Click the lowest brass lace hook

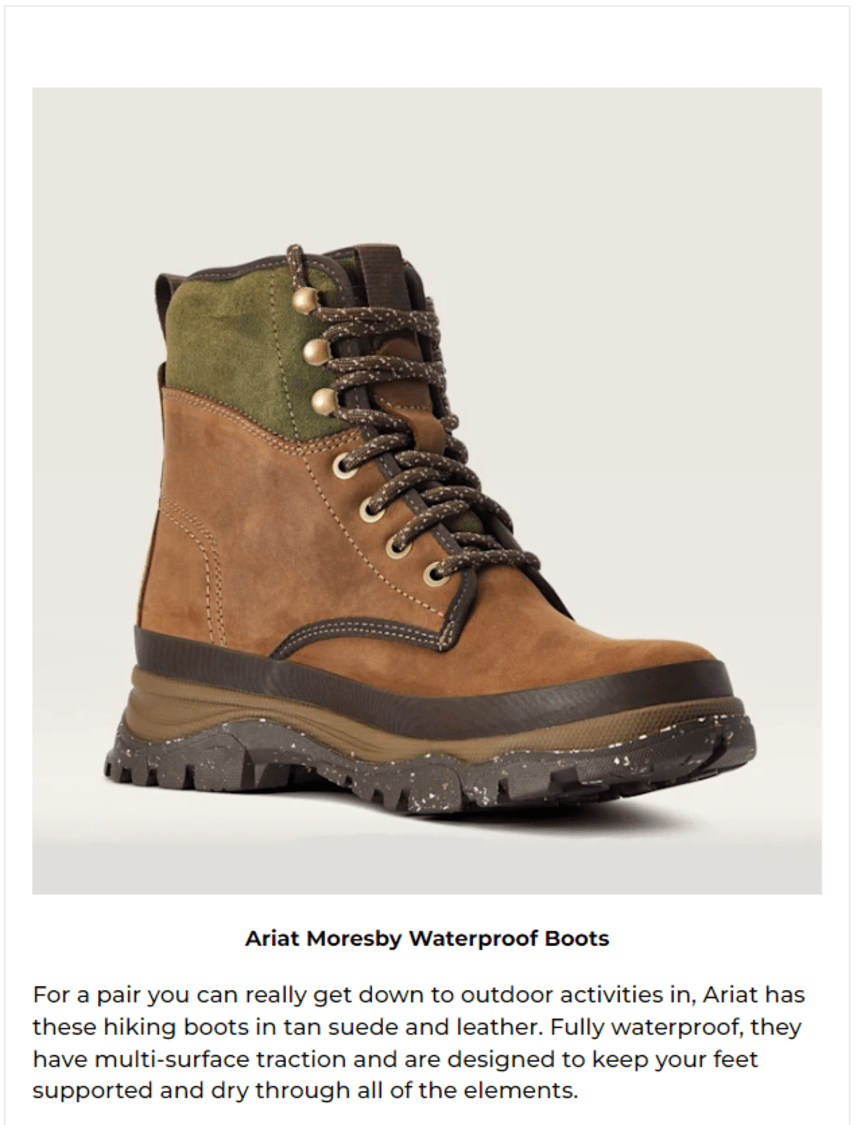pos(326,400)
